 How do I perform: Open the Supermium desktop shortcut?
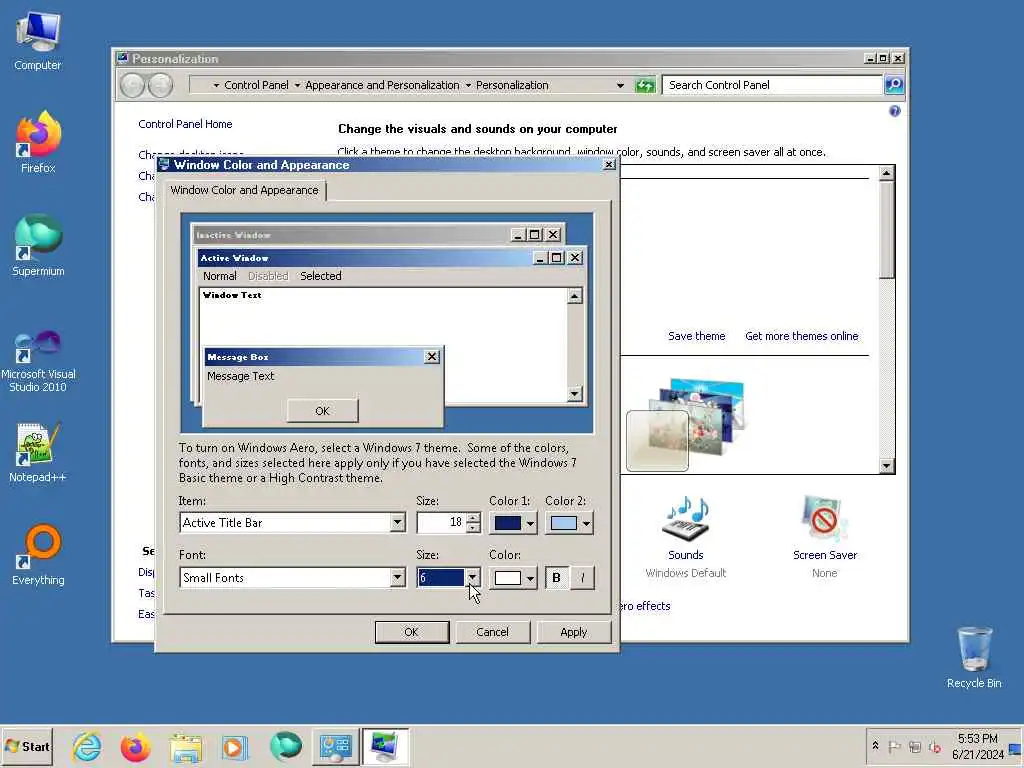(38, 245)
